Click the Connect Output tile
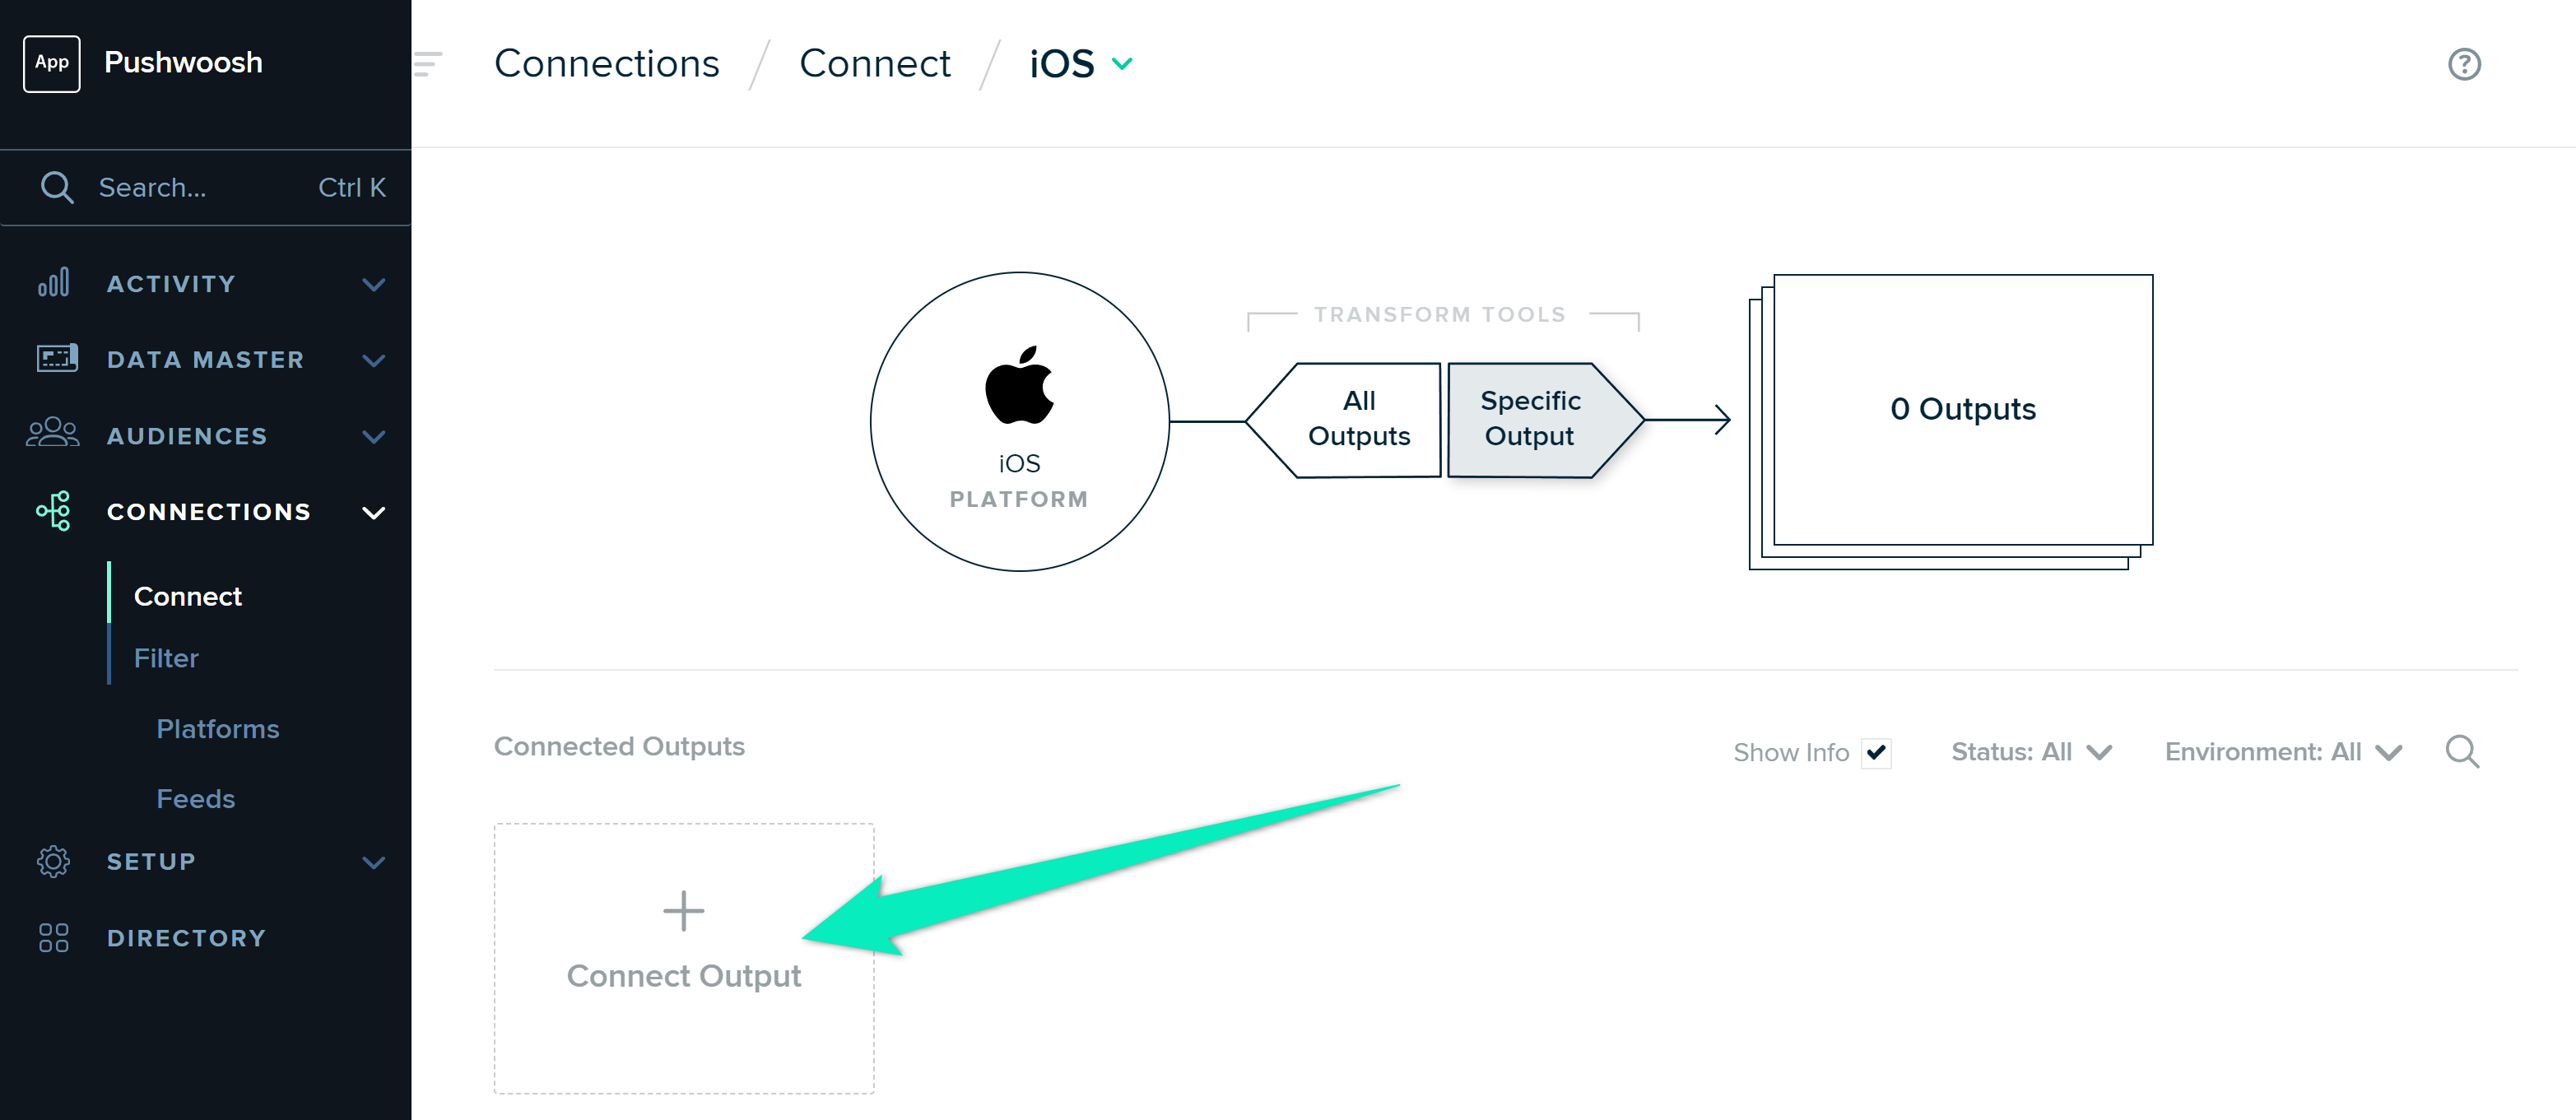Screen dimensions: 2576x1120 684,958
